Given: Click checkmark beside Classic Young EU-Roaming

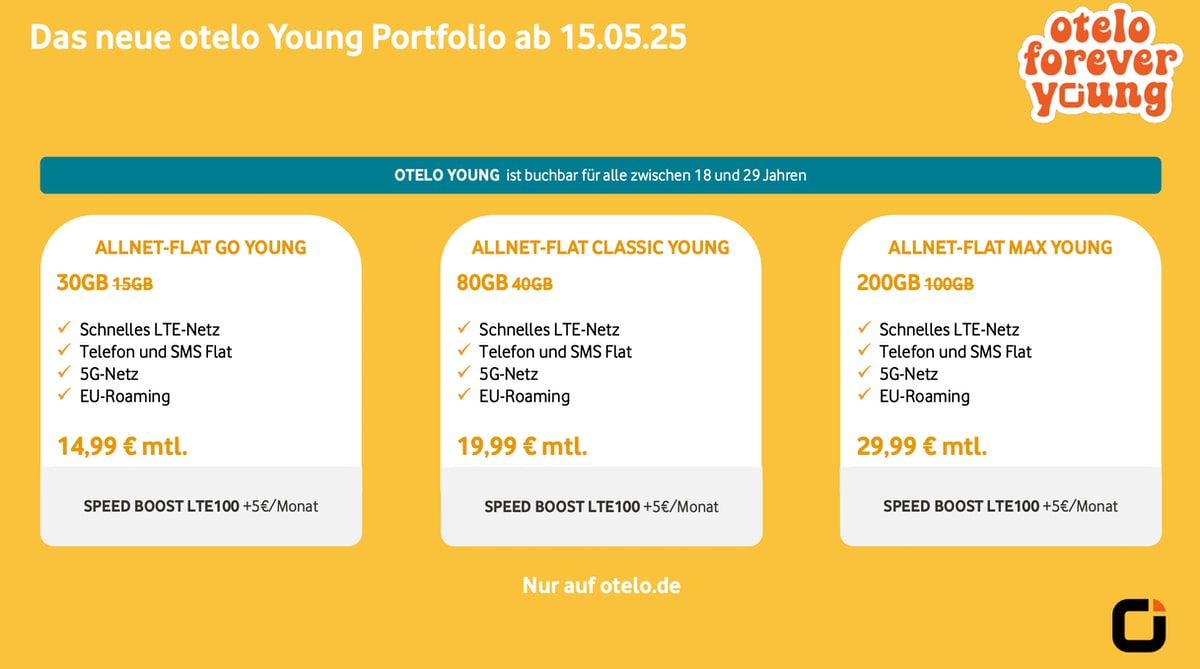Looking at the screenshot, I should (463, 395).
